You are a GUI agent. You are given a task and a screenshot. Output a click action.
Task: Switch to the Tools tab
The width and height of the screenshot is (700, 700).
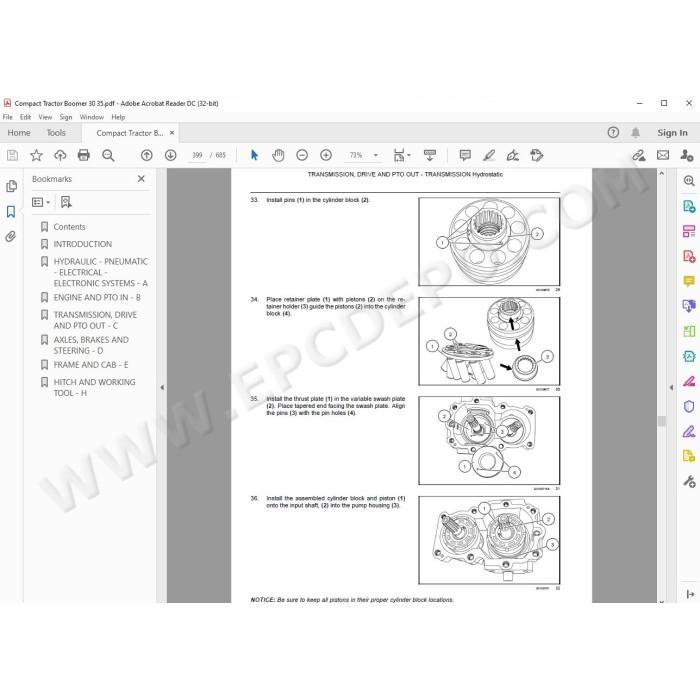click(x=56, y=133)
